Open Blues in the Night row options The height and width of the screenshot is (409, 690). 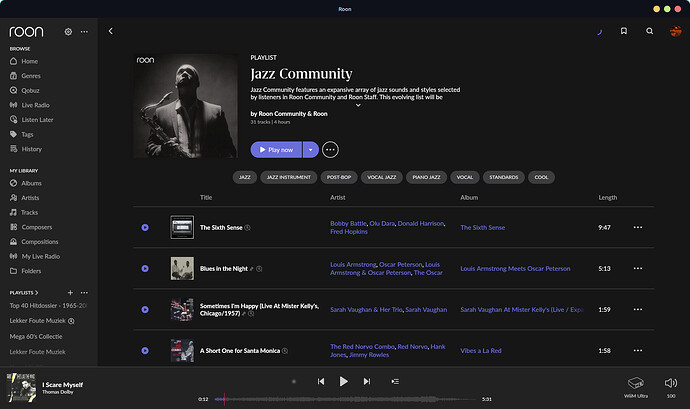click(638, 268)
